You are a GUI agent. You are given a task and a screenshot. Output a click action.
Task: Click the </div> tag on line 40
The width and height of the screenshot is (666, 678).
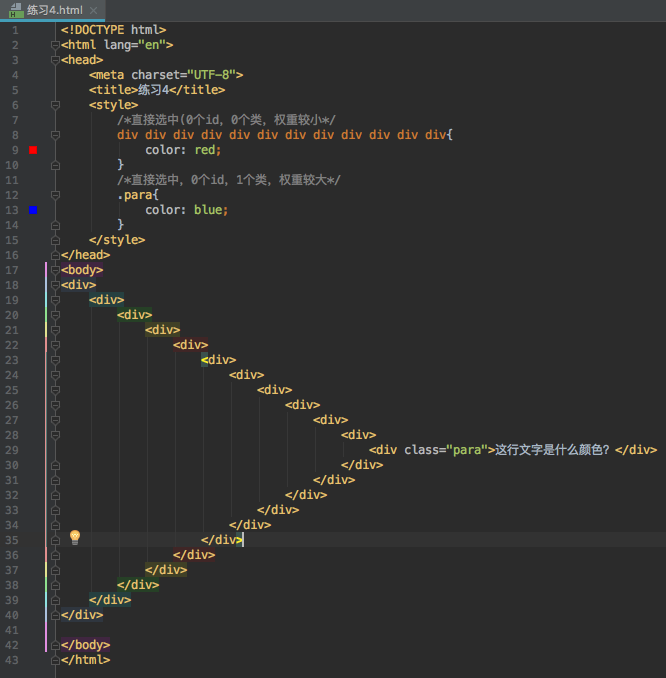82,615
